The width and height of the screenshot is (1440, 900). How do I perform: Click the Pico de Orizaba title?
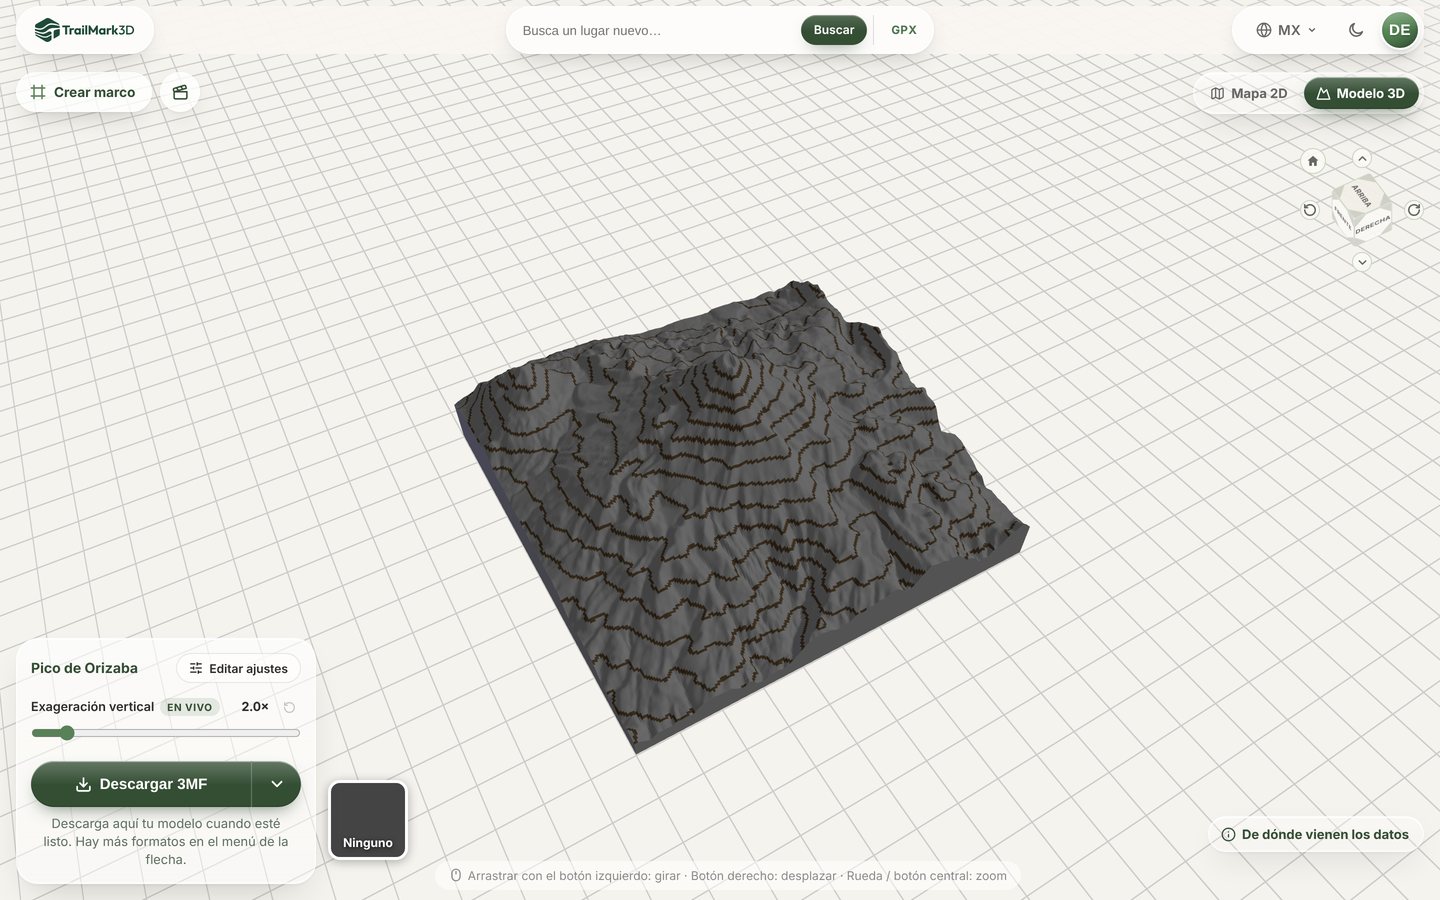(84, 668)
